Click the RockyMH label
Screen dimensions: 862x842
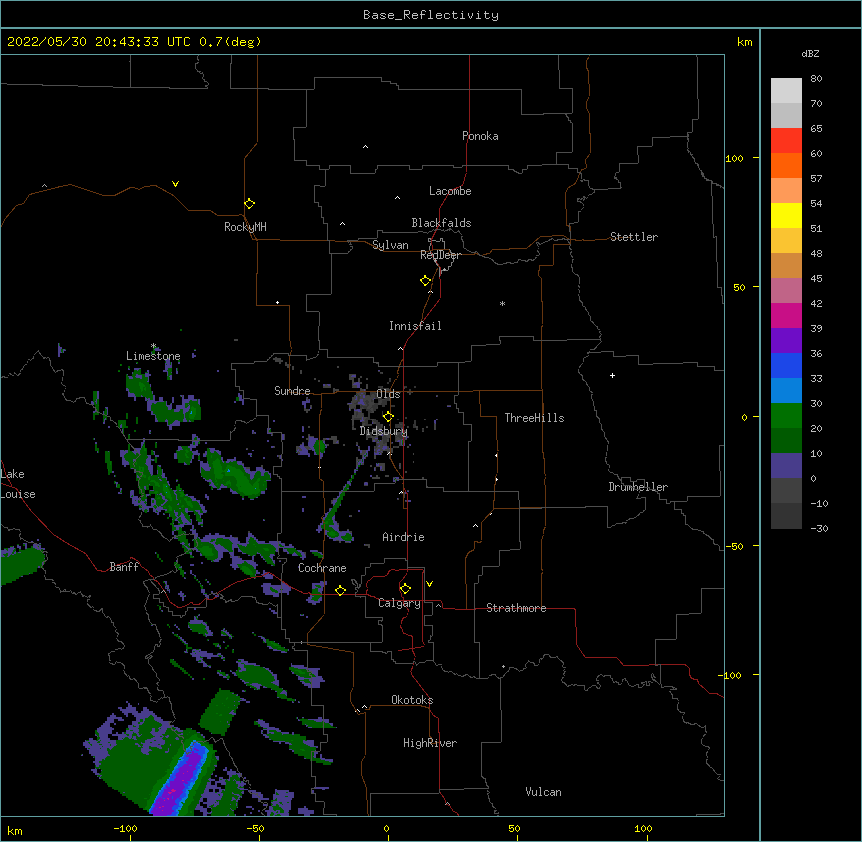pyautogui.click(x=245, y=227)
